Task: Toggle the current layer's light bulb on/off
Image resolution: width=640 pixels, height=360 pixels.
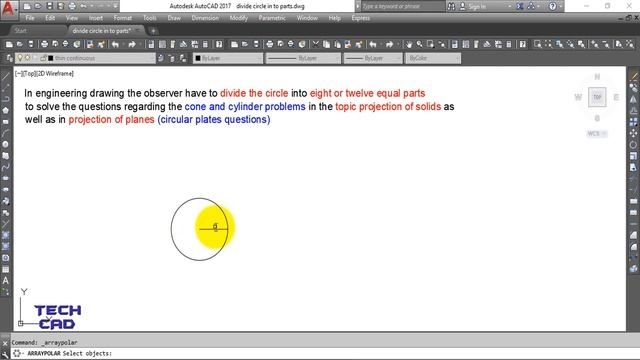Action: click(20, 58)
